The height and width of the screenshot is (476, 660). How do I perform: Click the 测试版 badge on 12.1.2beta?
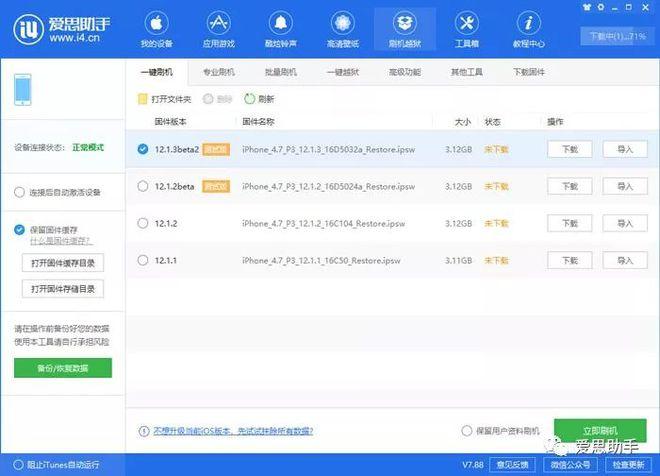click(x=216, y=186)
